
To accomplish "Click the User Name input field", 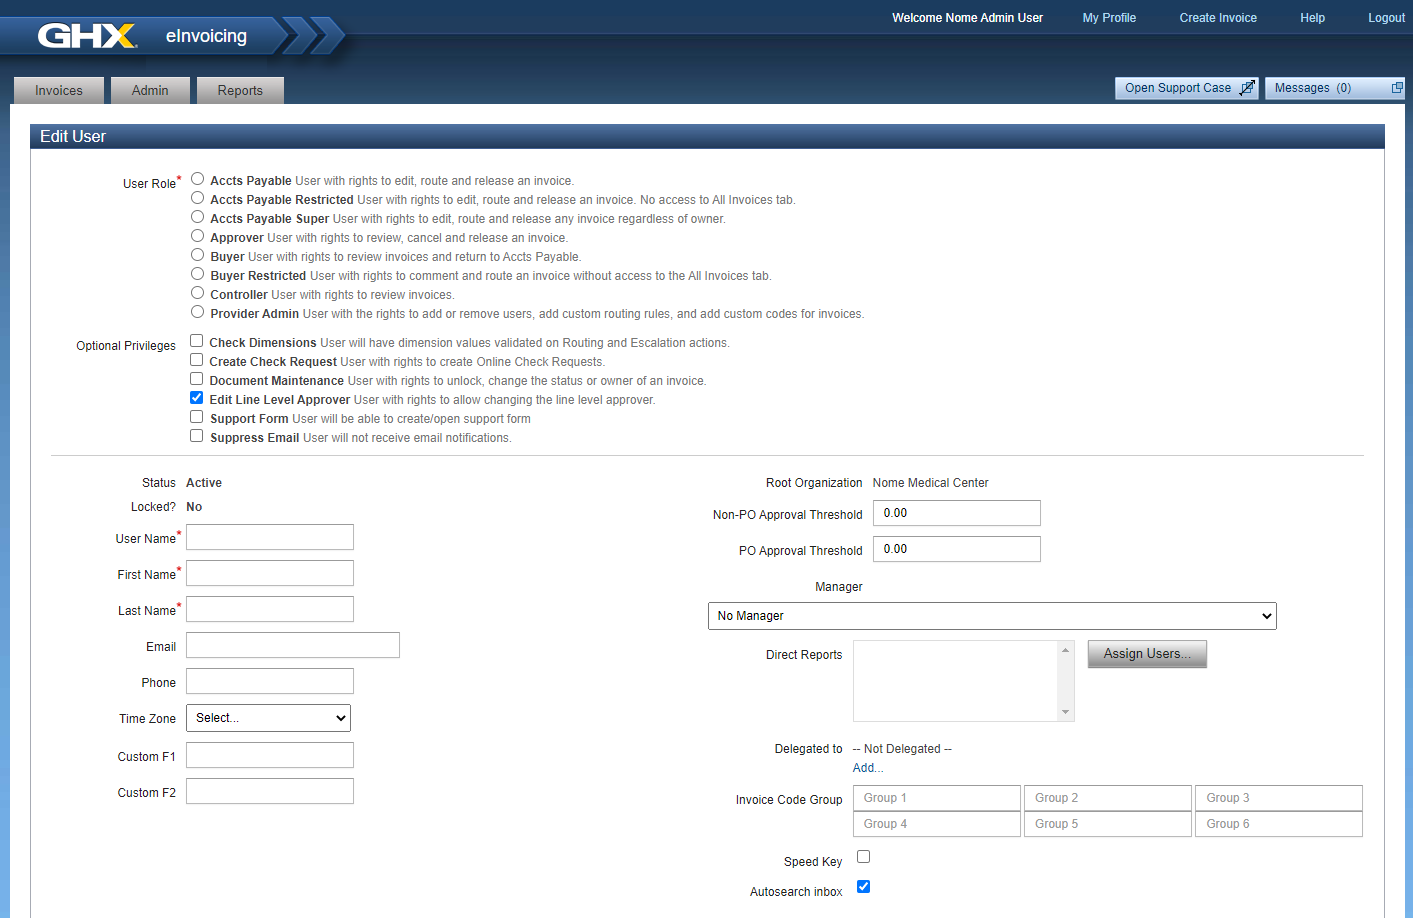I will (x=270, y=537).
